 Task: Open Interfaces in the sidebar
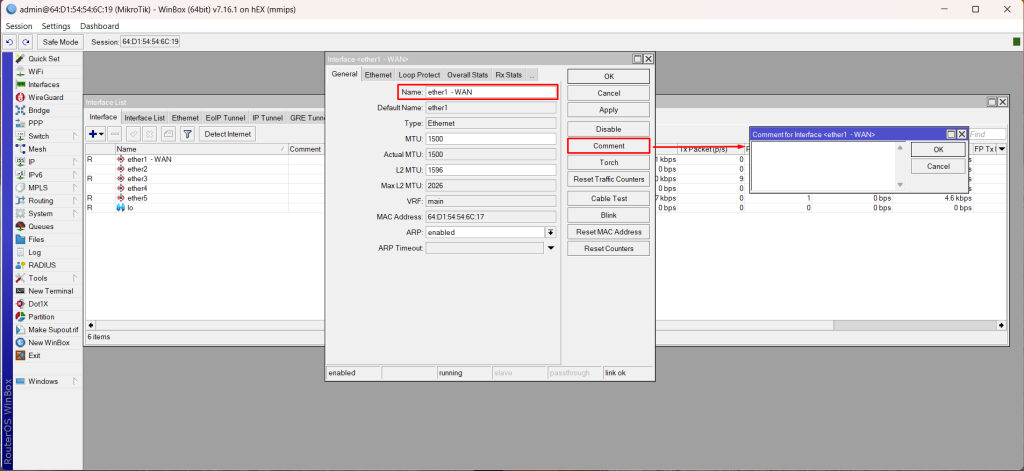(x=44, y=85)
